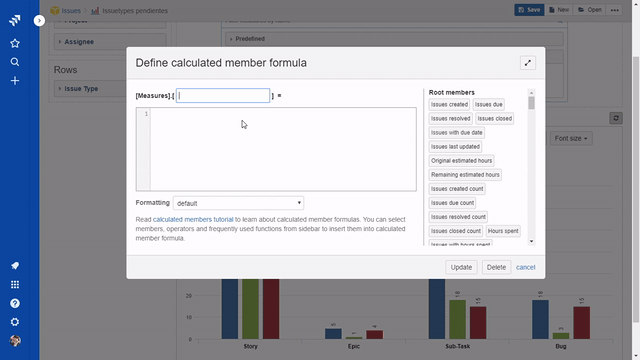The width and height of the screenshot is (640, 360).
Task: Insert Issues closed count member
Action: [x=456, y=231]
